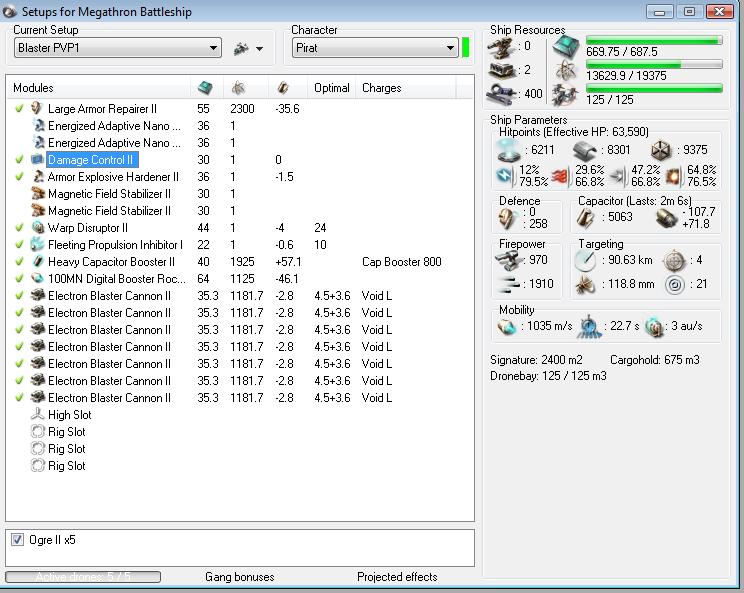Open the Current Setup dropdown Blaster PVP1
744x593 pixels.
tap(118, 48)
